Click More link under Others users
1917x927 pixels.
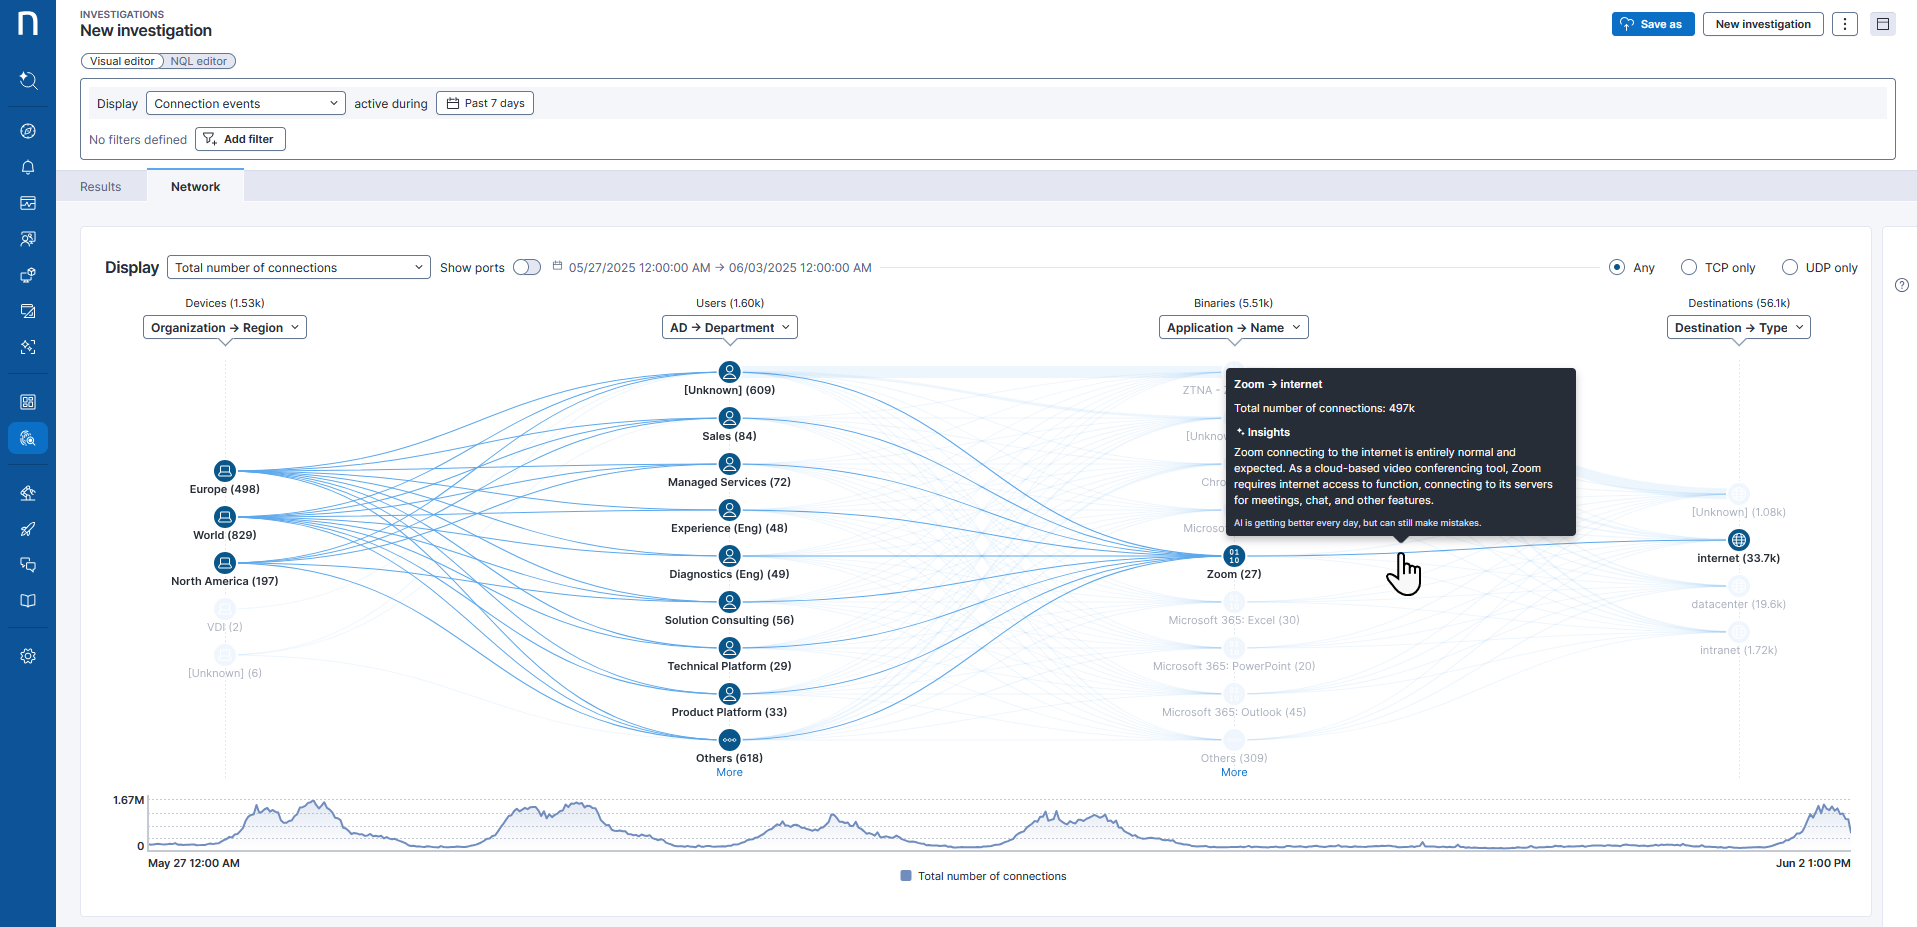[729, 772]
